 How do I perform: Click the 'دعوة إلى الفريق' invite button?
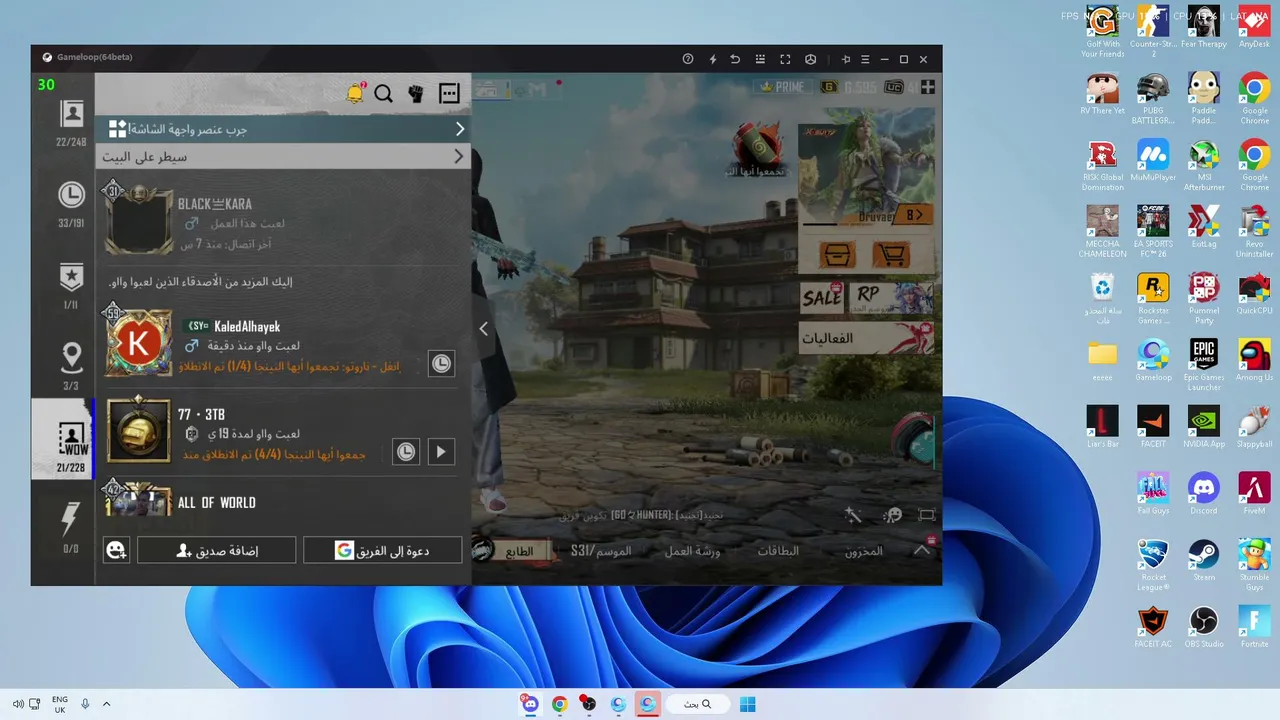[383, 550]
